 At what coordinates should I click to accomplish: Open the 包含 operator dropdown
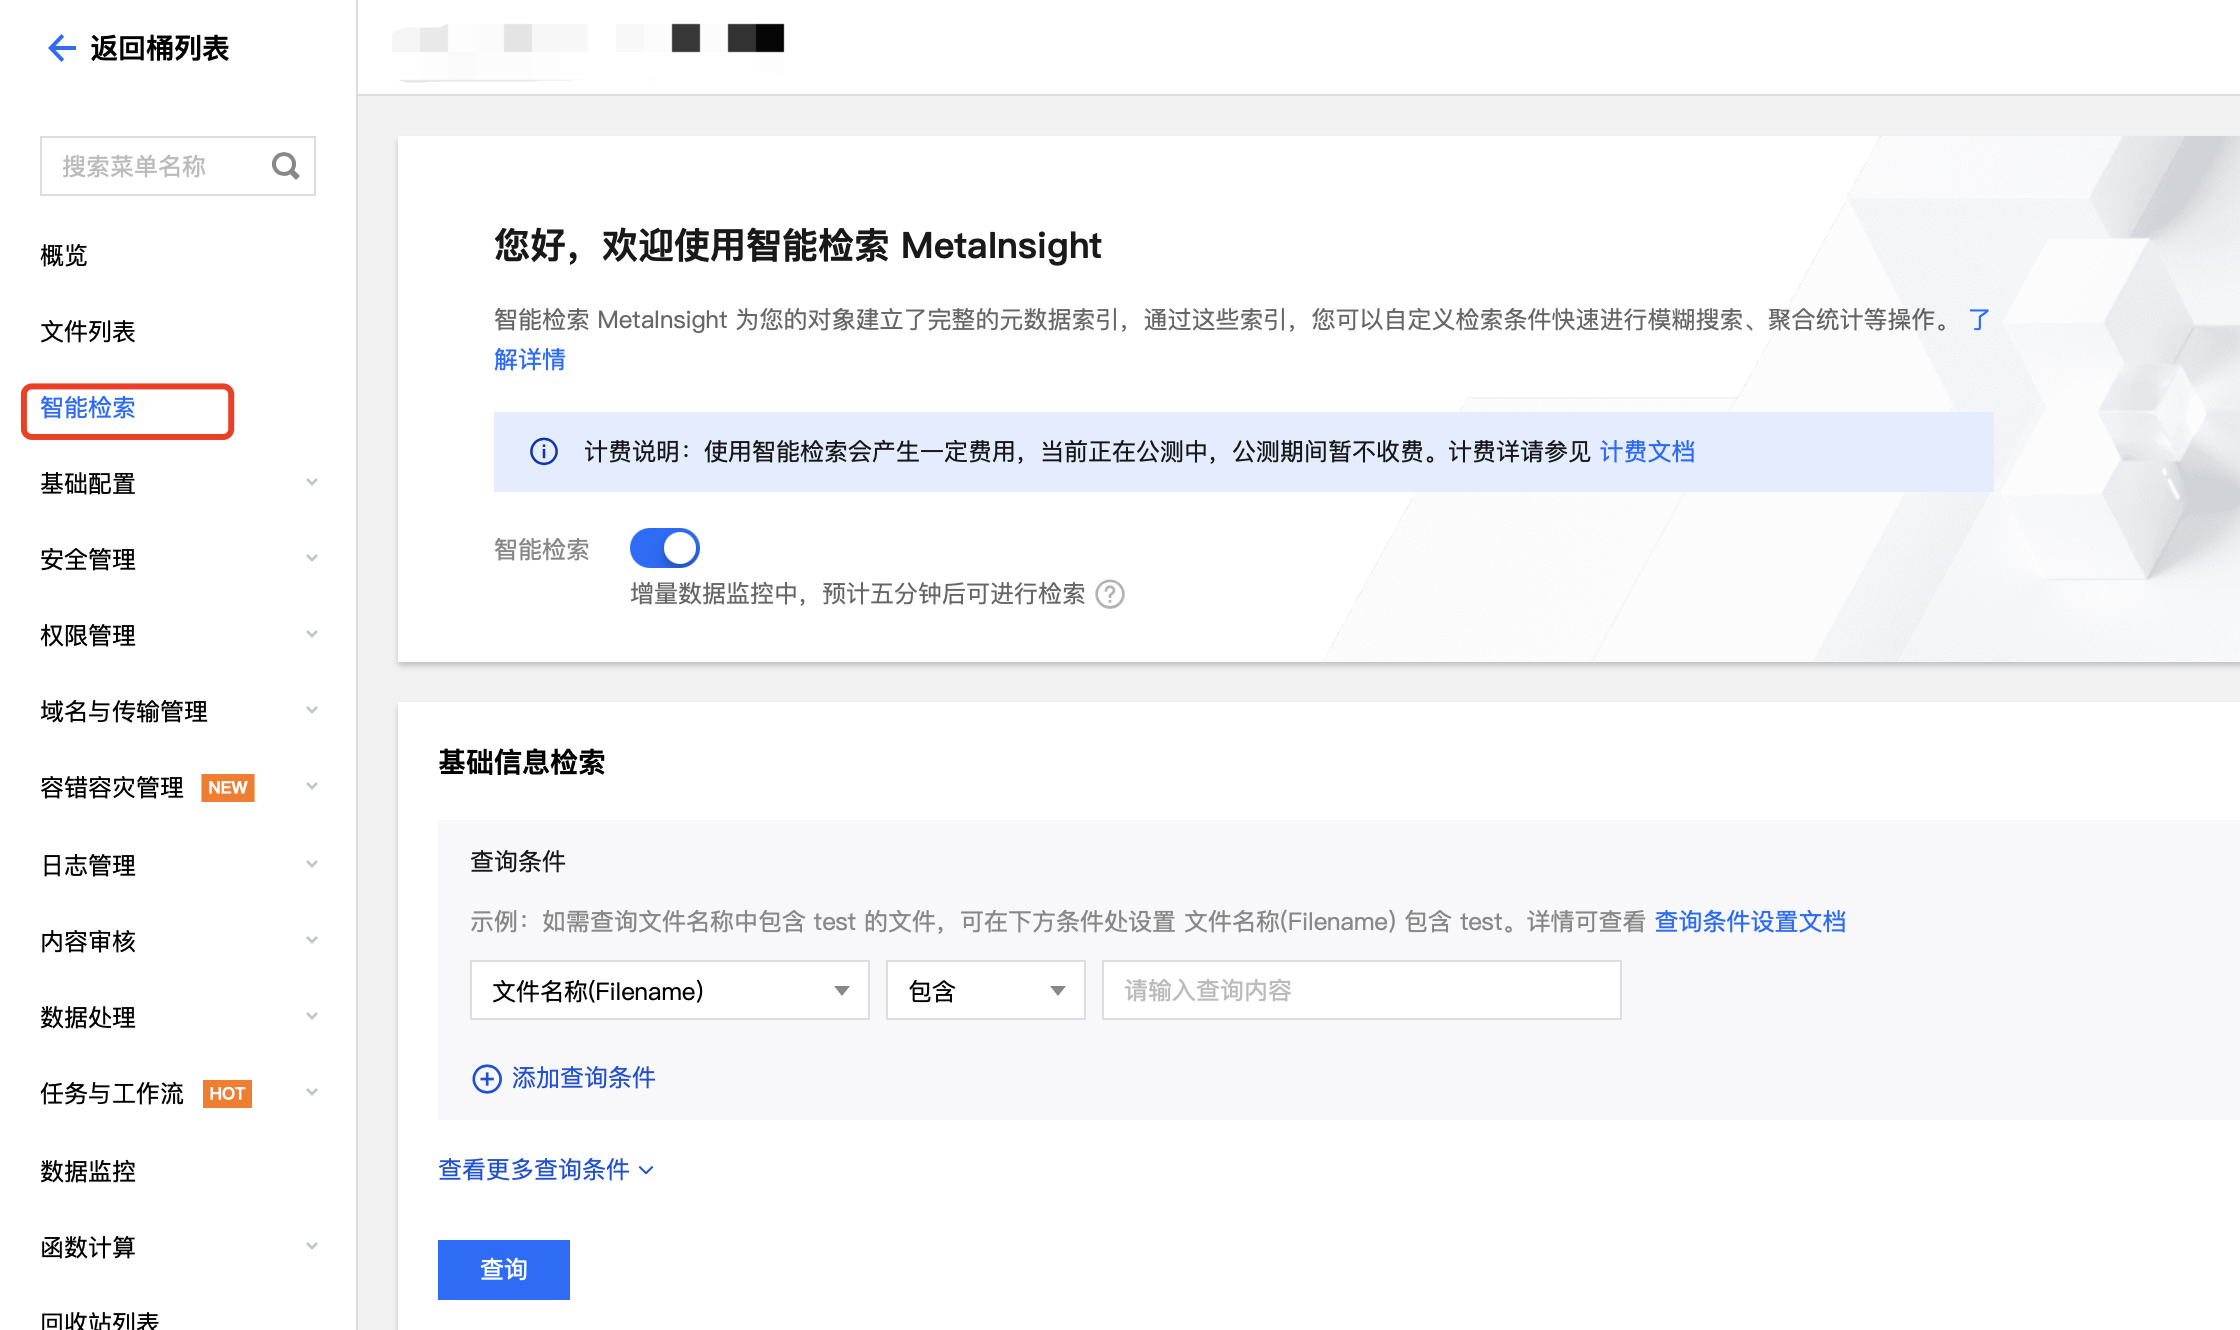coord(986,991)
